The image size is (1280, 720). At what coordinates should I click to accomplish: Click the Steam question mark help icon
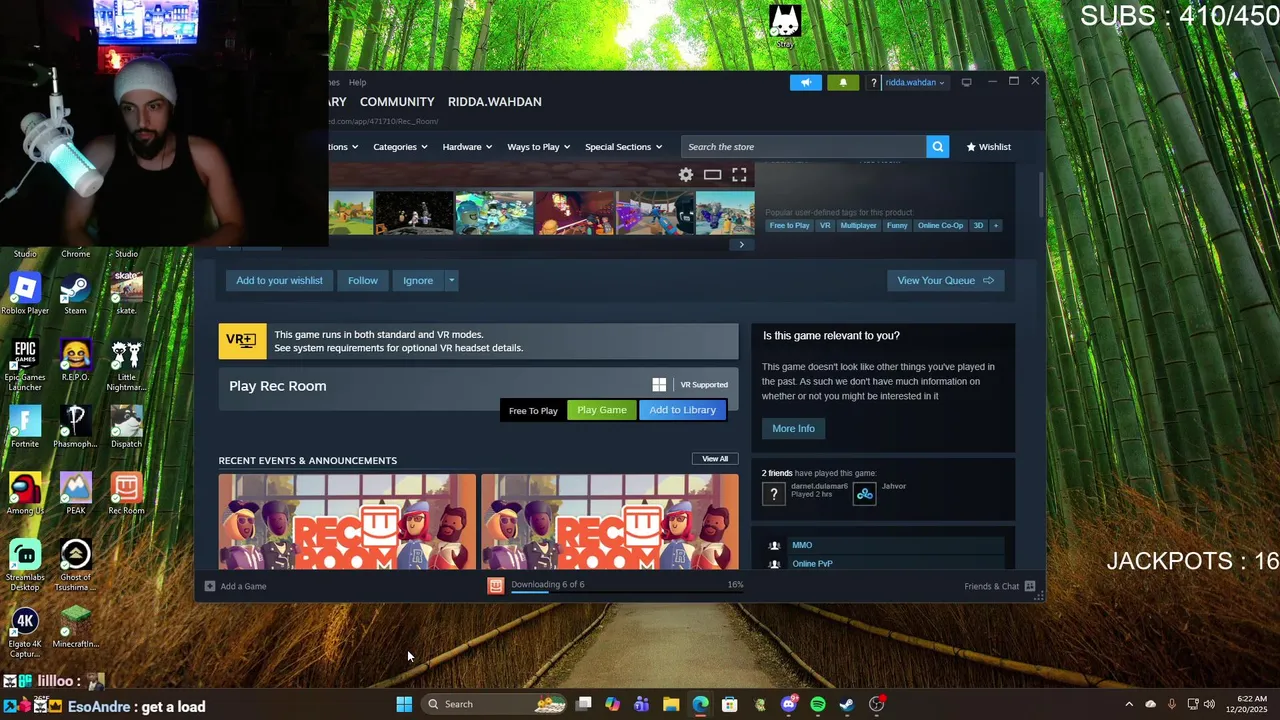point(873,82)
